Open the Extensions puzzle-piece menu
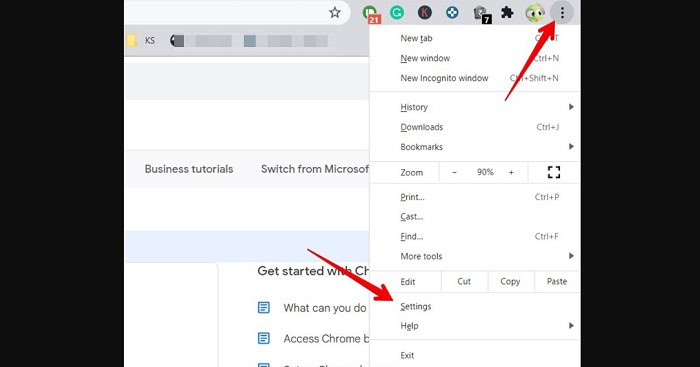Image resolution: width=700 pixels, height=367 pixels. 507,13
